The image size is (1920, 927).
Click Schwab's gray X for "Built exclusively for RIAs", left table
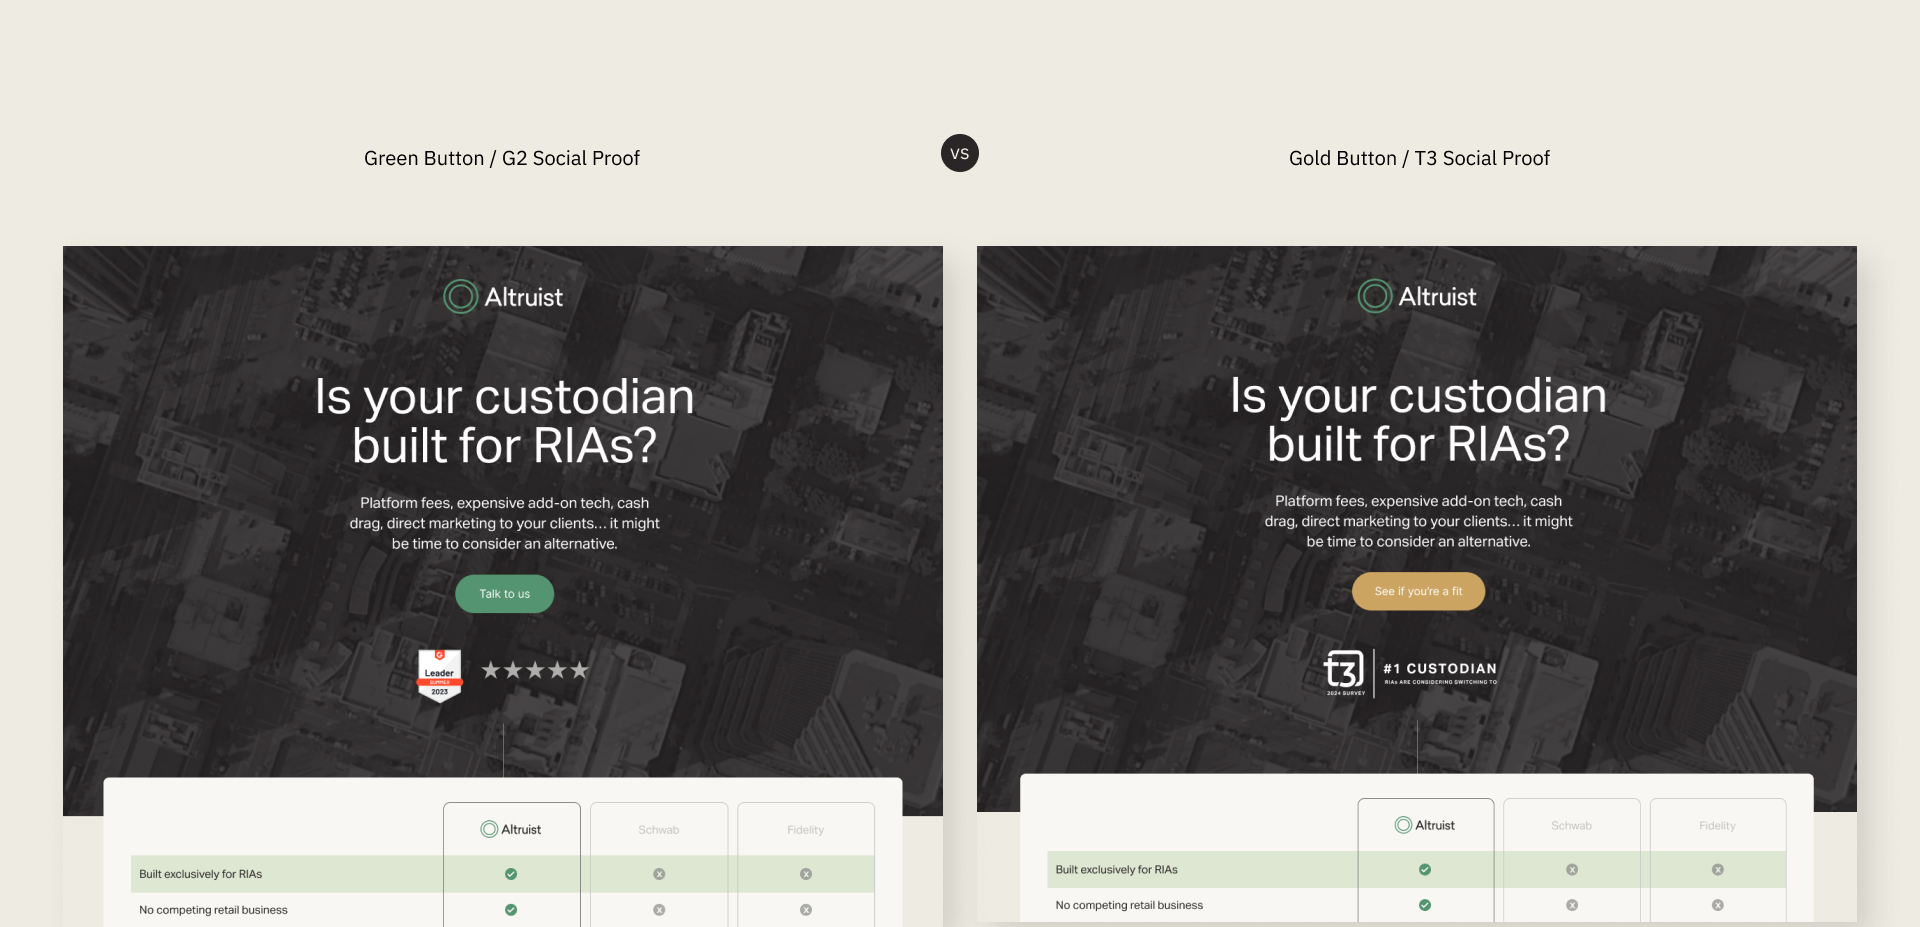659,874
